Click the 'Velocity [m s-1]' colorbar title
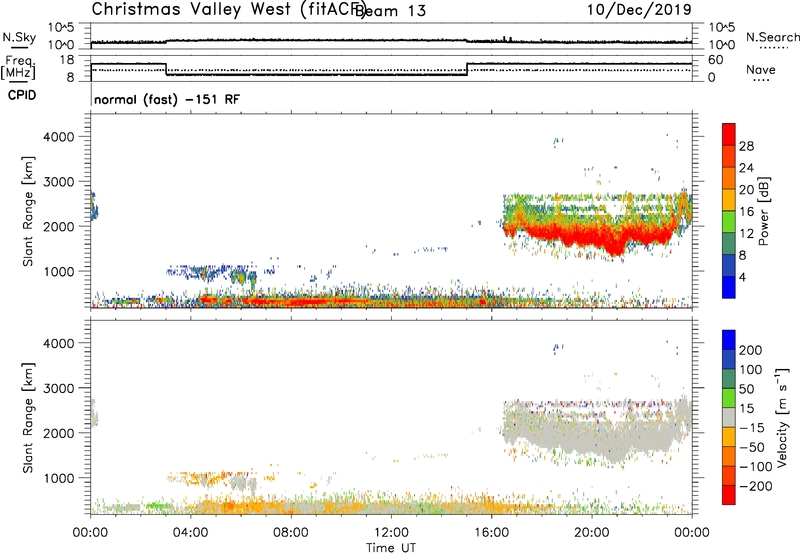Viewport: 800px width, 554px height. click(783, 417)
